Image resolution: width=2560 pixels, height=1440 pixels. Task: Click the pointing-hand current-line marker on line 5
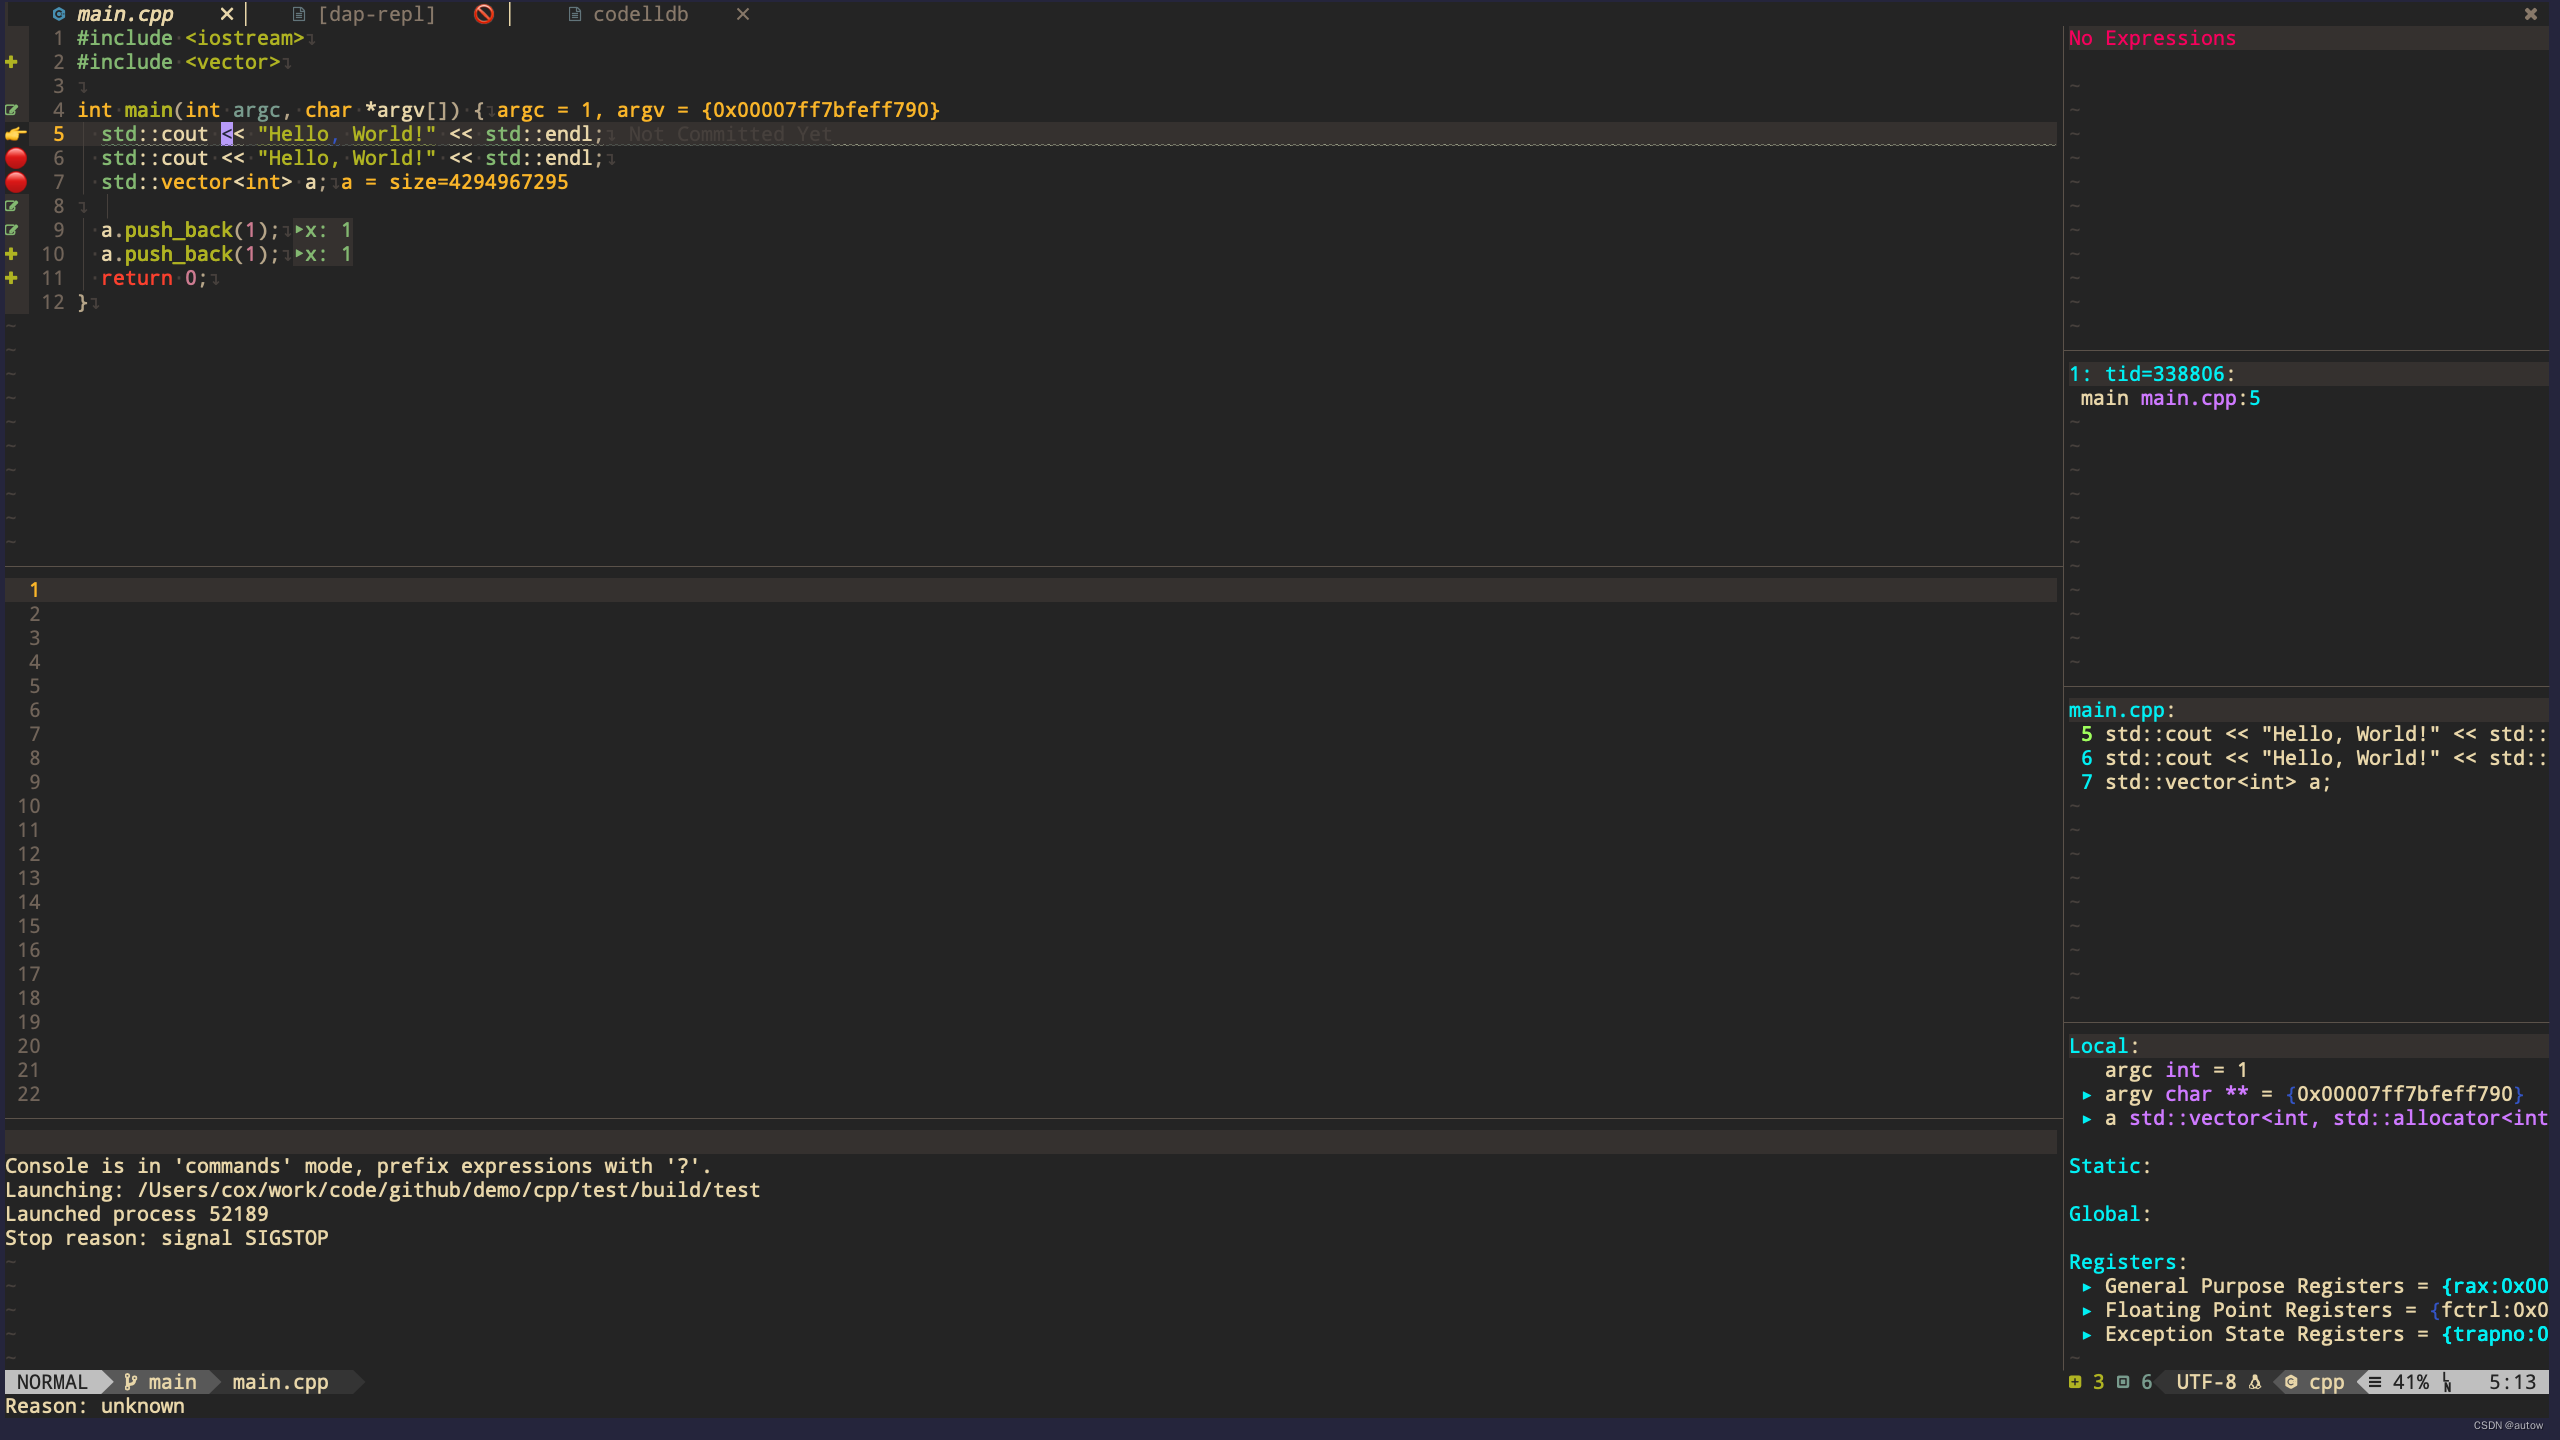point(15,134)
